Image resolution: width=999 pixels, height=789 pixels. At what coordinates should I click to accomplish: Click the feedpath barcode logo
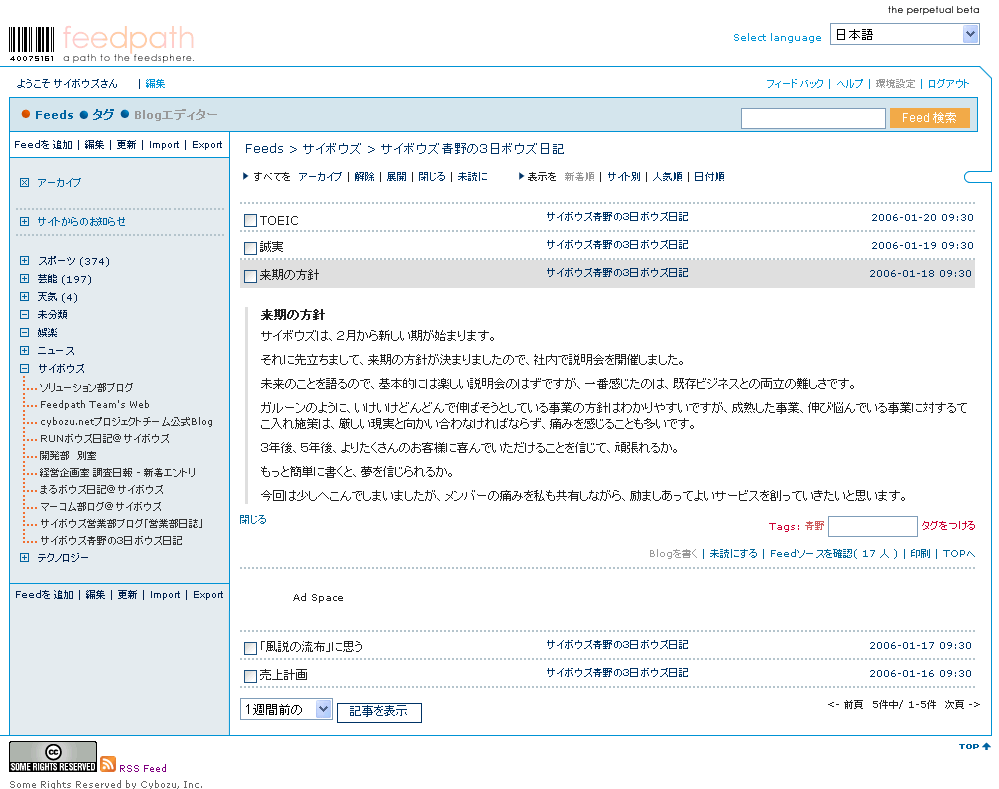point(32,44)
